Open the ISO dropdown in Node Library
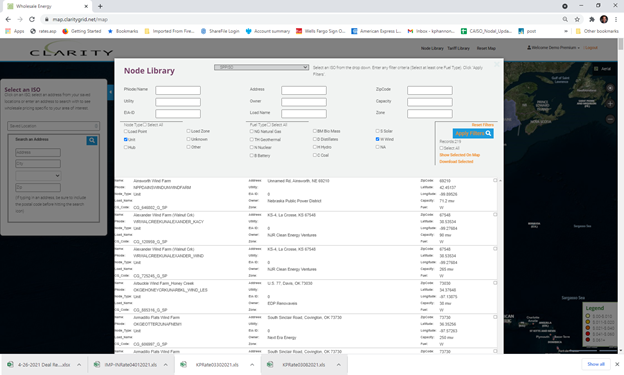624x375 pixels. pyautogui.click(x=261, y=67)
